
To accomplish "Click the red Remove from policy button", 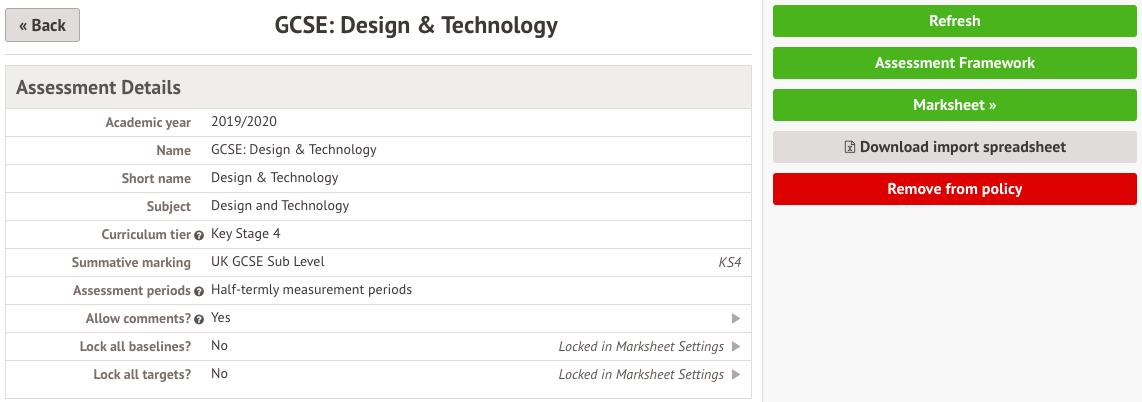I will (954, 189).
